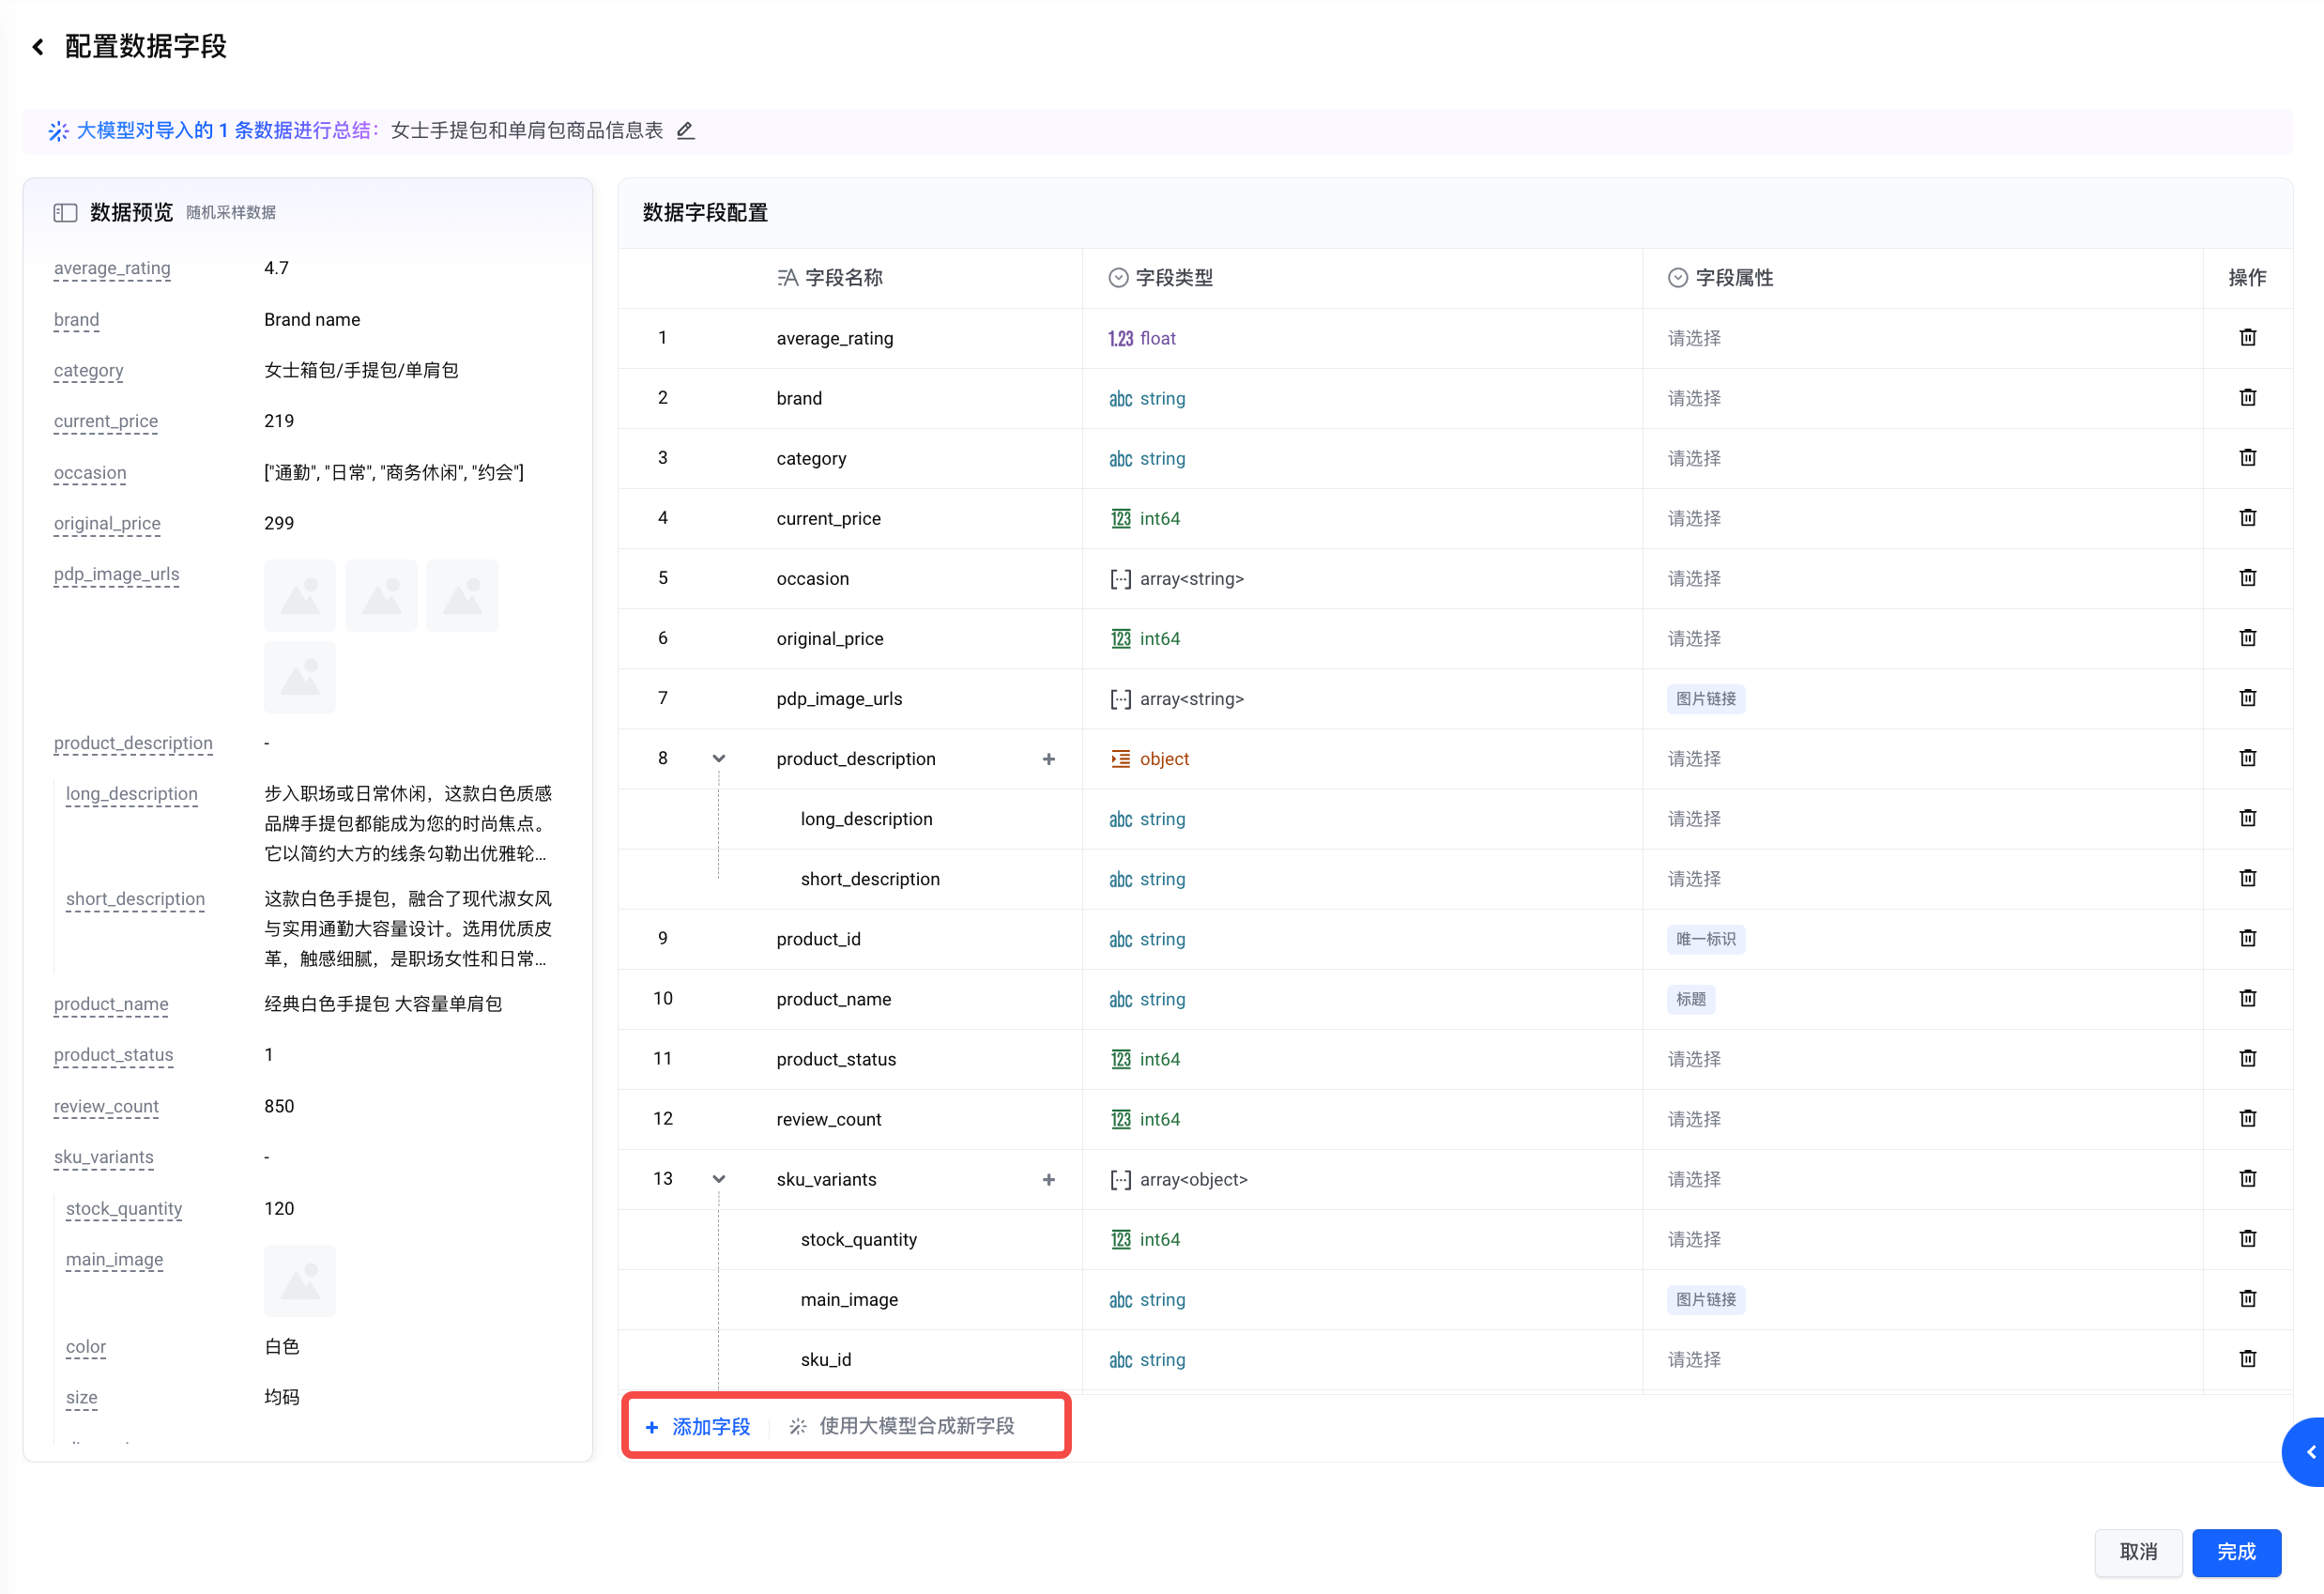Click the main_image thumbnail in data preview
This screenshot has width=2324, height=1594.
[x=299, y=1280]
